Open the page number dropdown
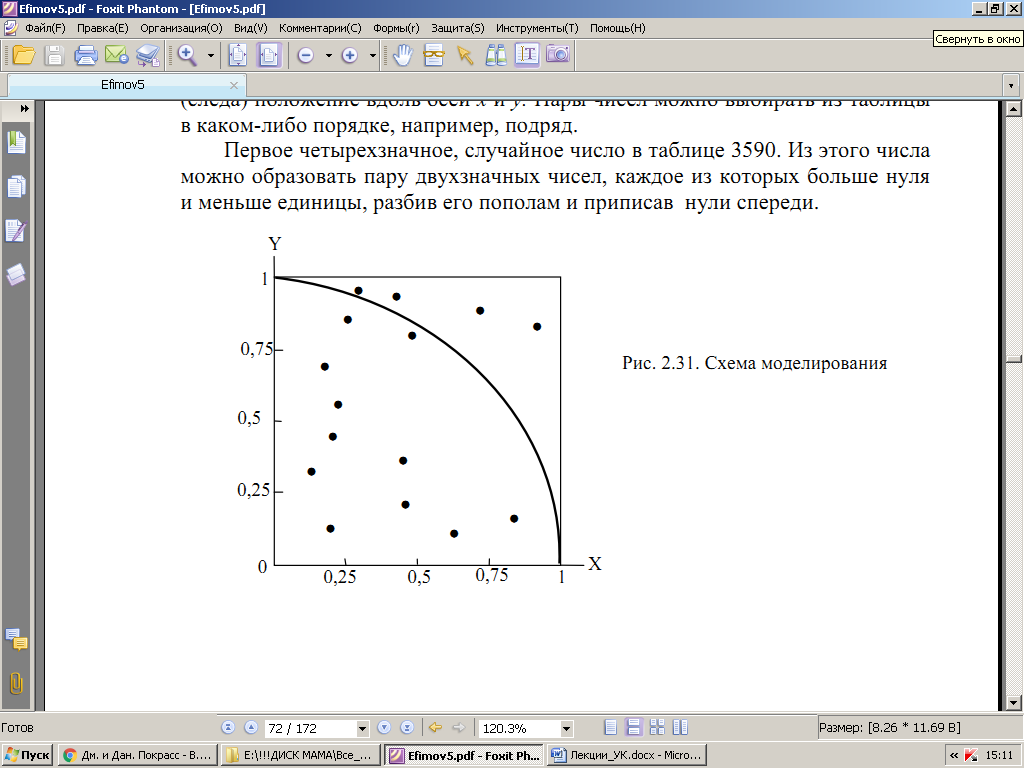 pyautogui.click(x=363, y=728)
